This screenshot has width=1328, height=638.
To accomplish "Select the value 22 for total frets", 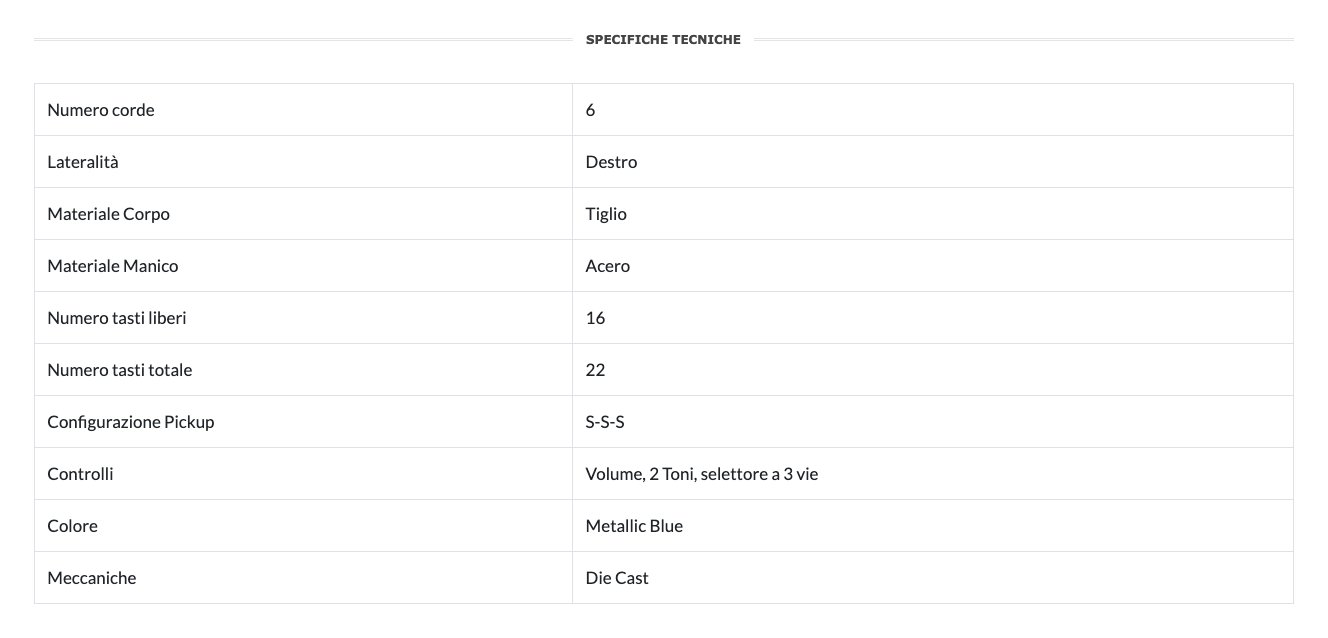I will [595, 370].
